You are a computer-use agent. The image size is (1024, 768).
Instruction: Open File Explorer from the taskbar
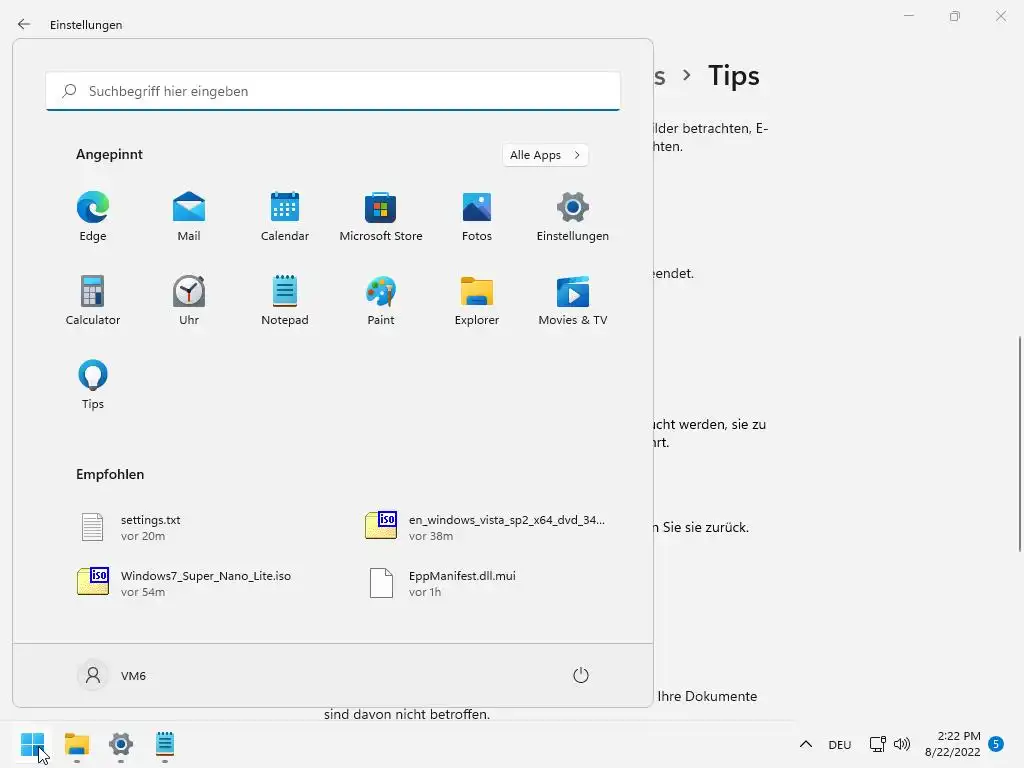(76, 744)
